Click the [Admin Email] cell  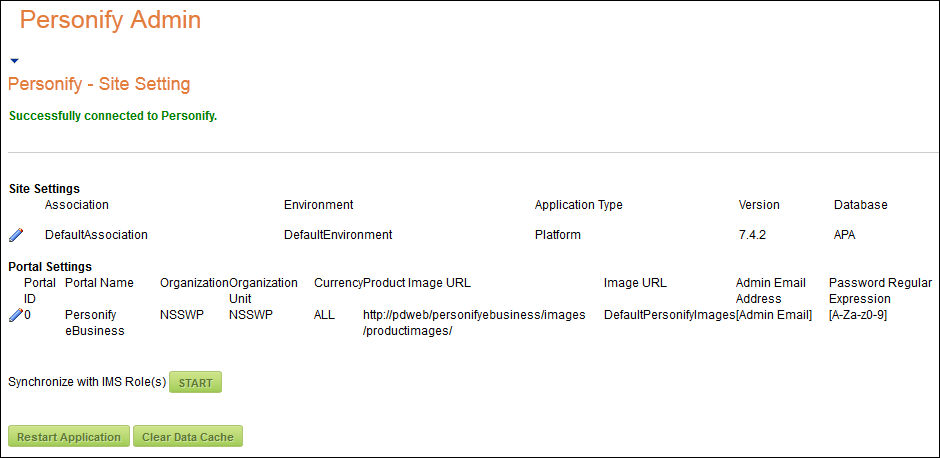tap(774, 315)
